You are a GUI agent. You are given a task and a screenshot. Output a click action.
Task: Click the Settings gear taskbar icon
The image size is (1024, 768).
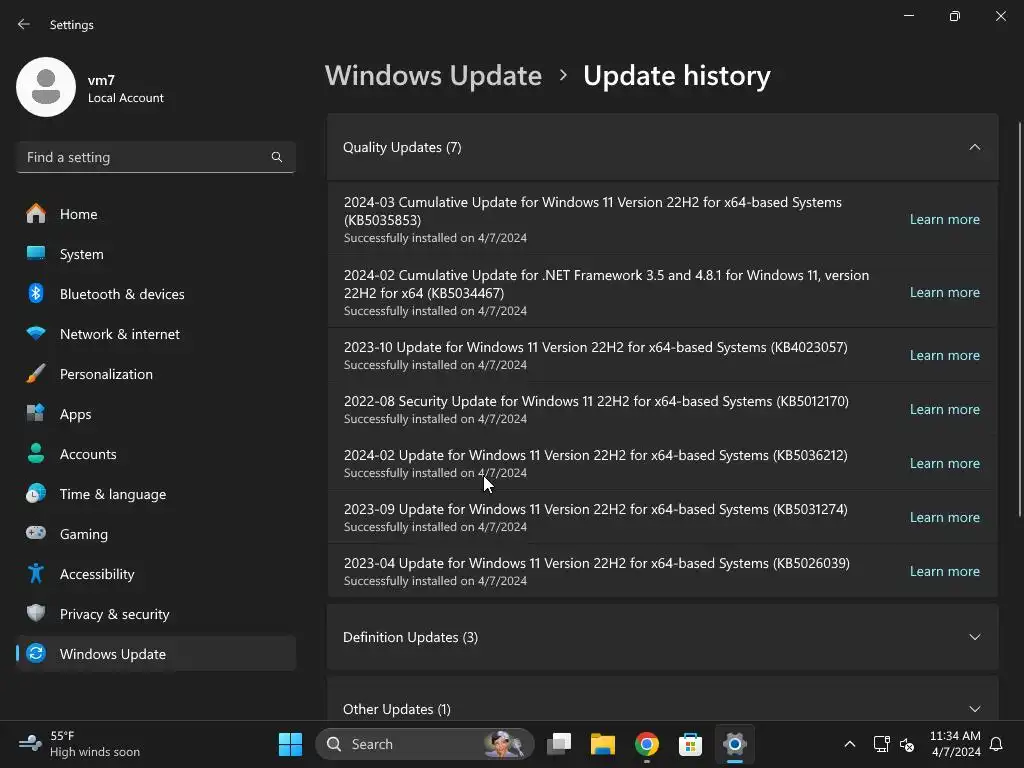point(735,744)
